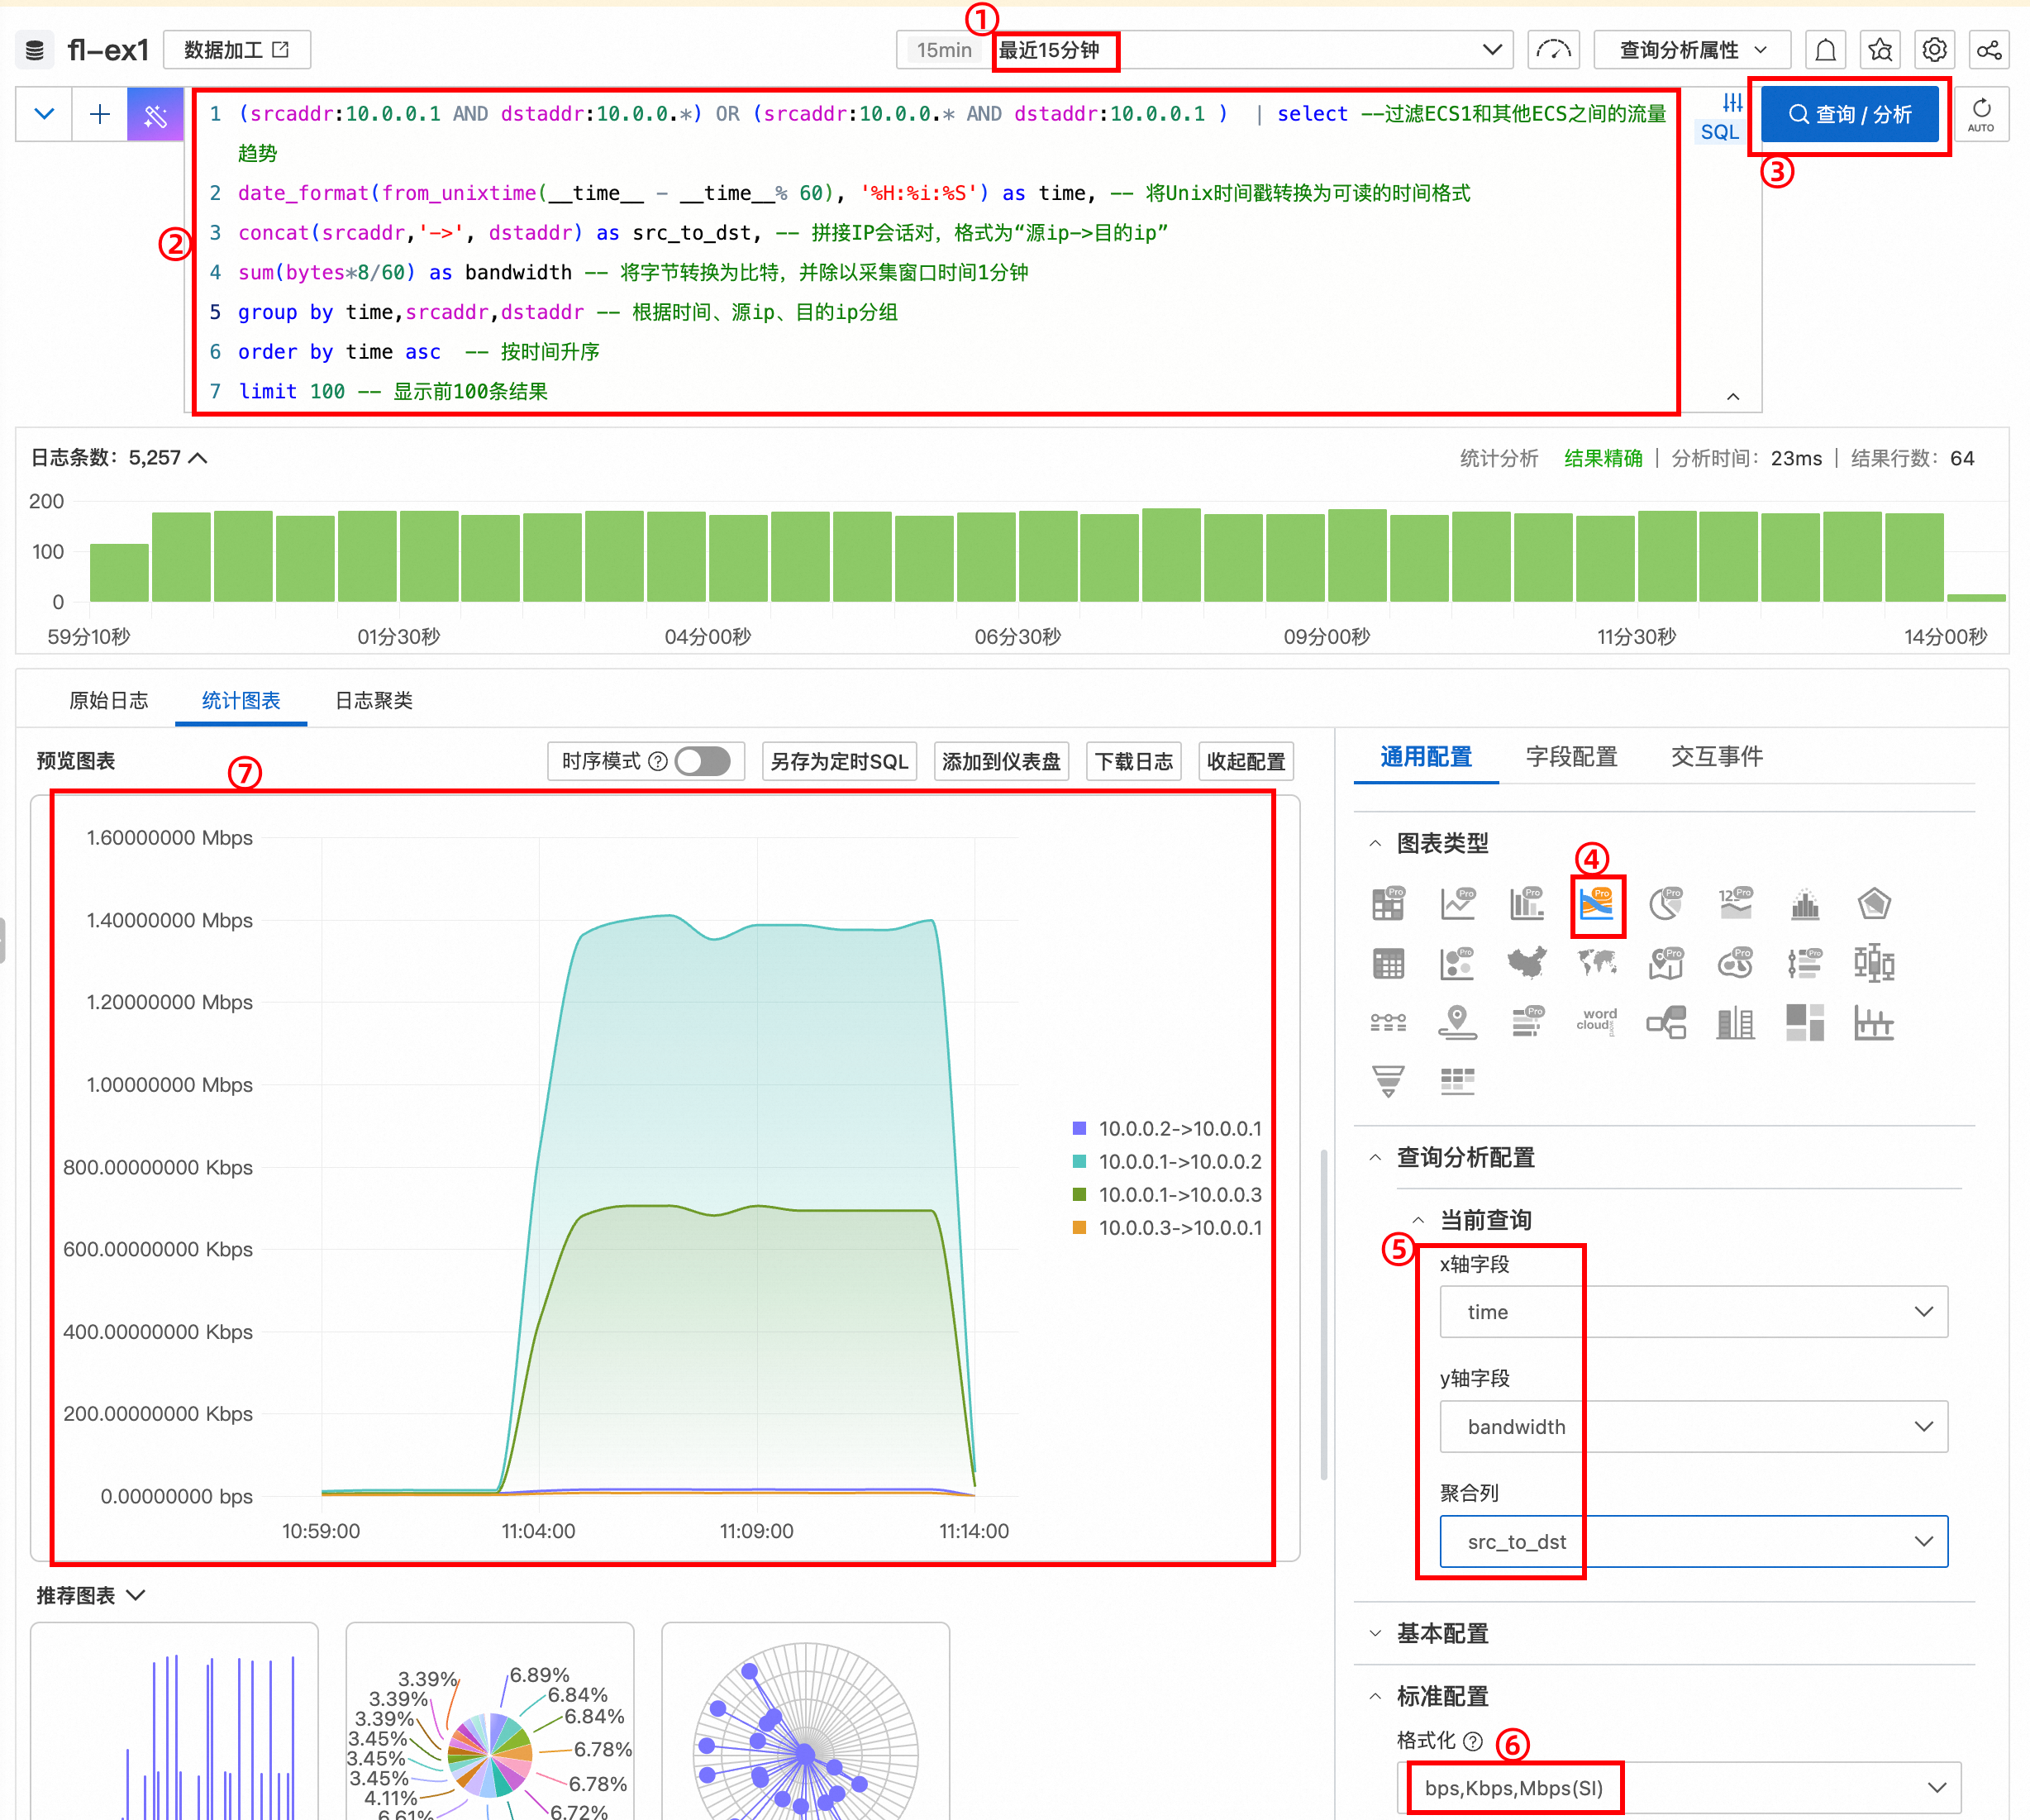The height and width of the screenshot is (1820, 2030).
Task: Click the plus icon beside query editor
Action: pos(100,115)
